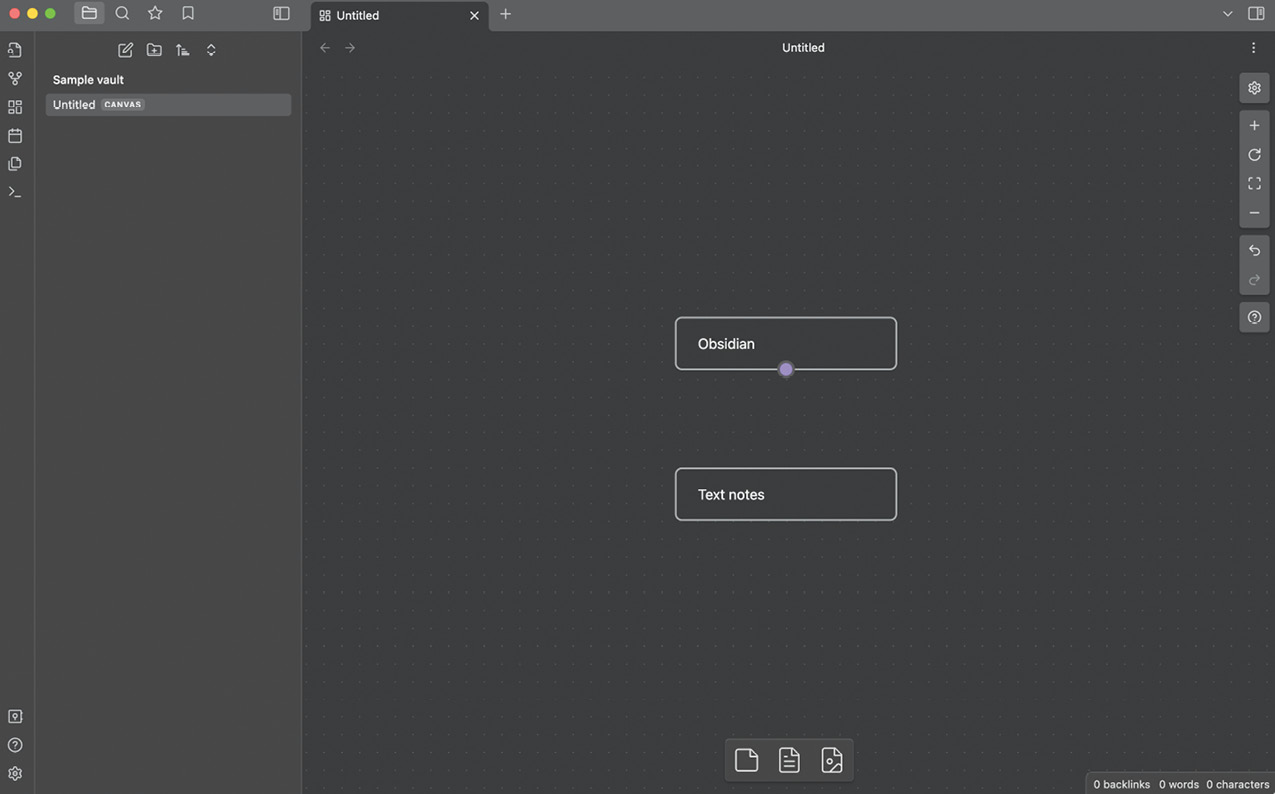1275x794 pixels.
Task: Toggle the bookmarks pane
Action: 188,14
